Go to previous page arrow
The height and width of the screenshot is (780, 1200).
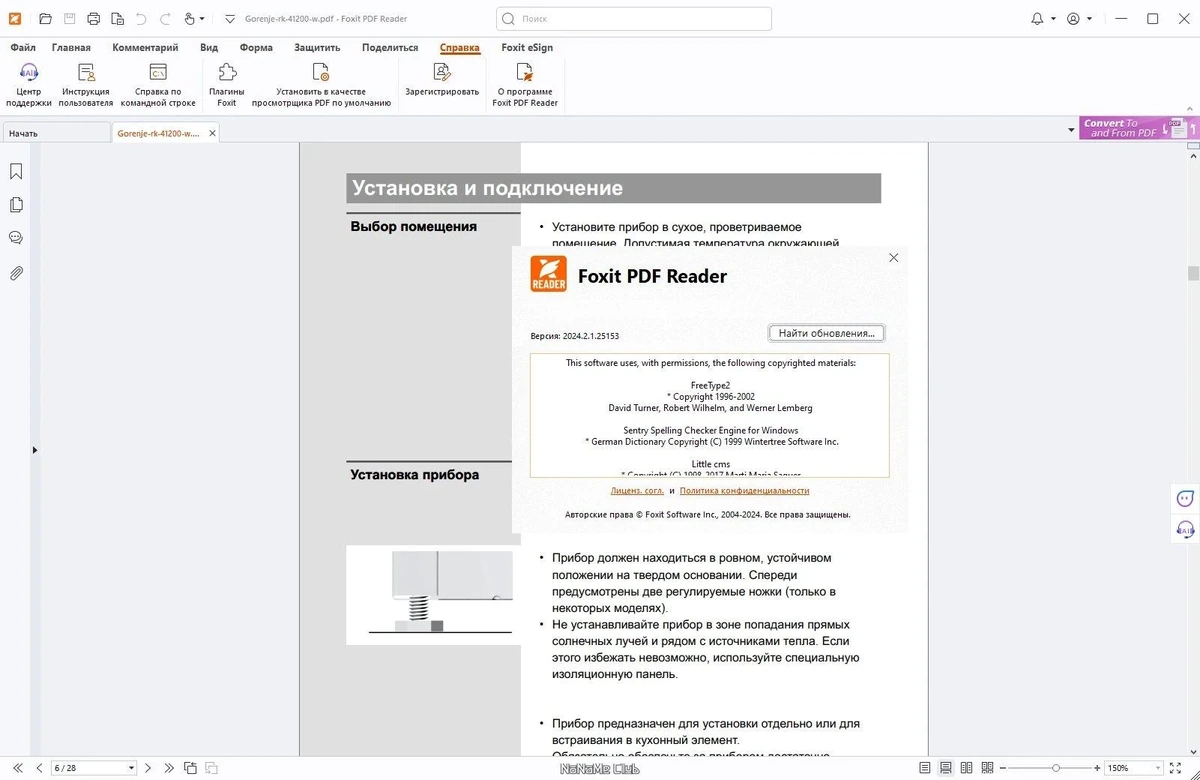pyautogui.click(x=39, y=768)
